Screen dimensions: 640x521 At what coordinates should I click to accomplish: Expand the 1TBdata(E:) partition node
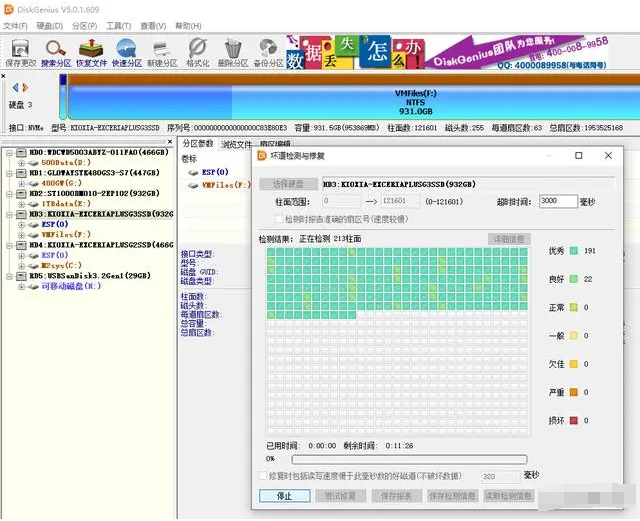(21, 204)
